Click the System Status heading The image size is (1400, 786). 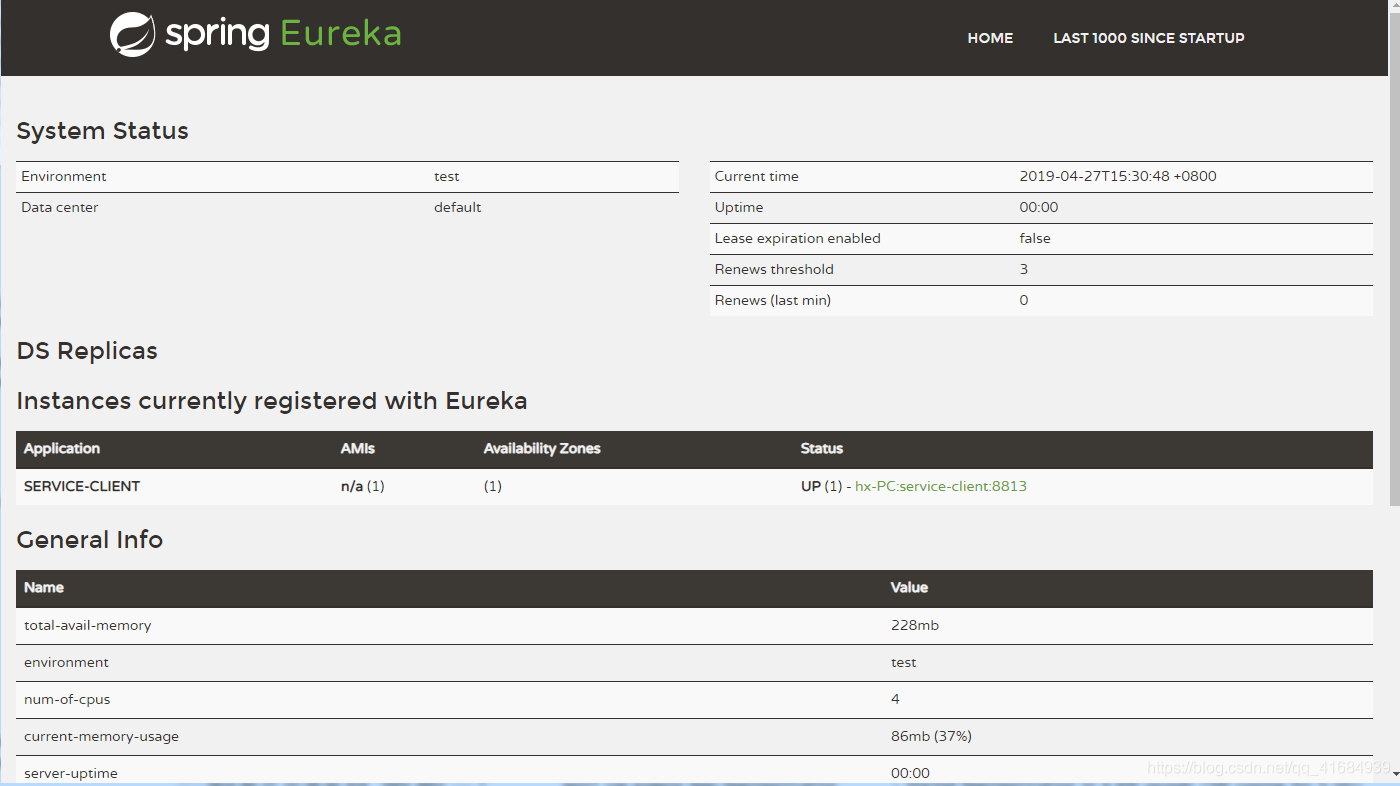(102, 131)
